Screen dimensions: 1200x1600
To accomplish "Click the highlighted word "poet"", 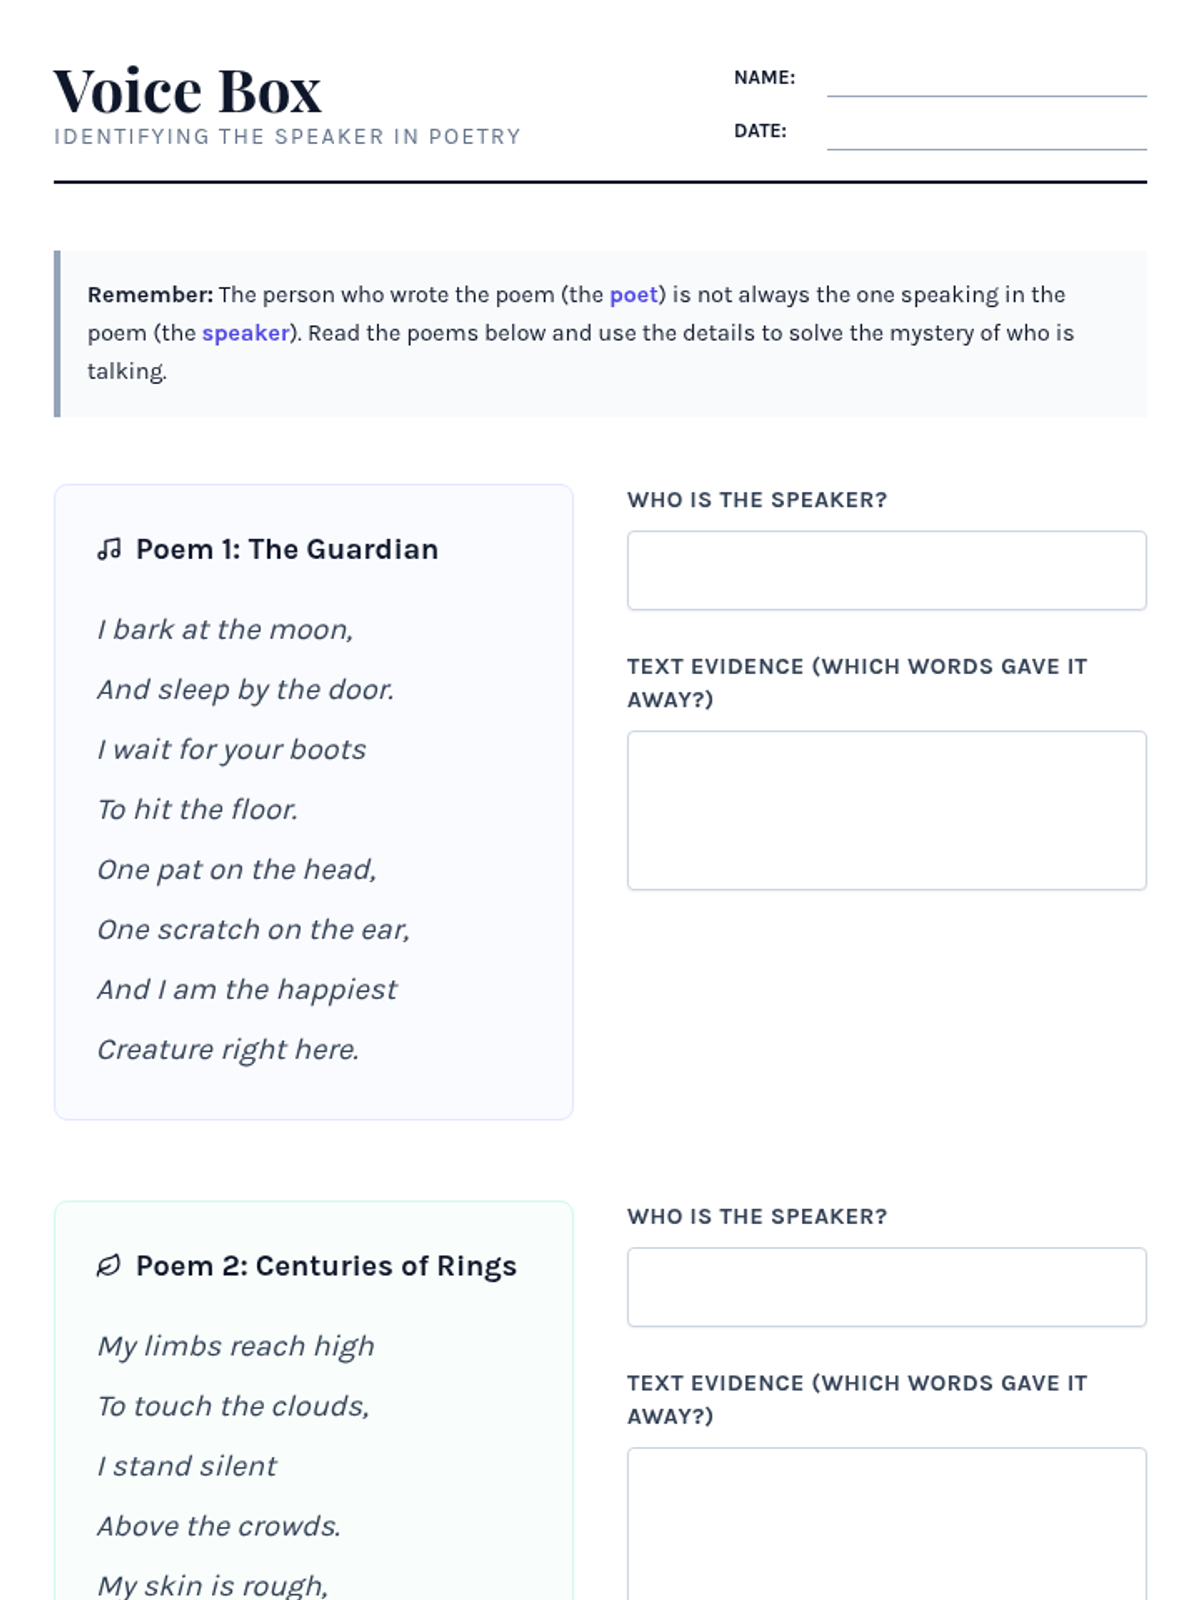I will click(x=634, y=295).
